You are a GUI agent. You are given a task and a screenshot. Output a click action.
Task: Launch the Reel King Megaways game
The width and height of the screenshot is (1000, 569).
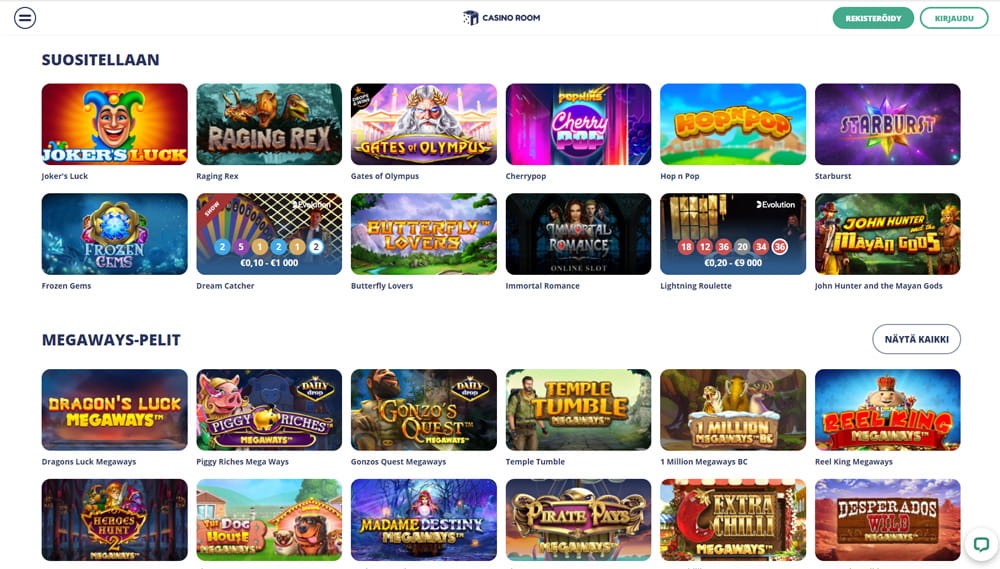pyautogui.click(x=888, y=410)
